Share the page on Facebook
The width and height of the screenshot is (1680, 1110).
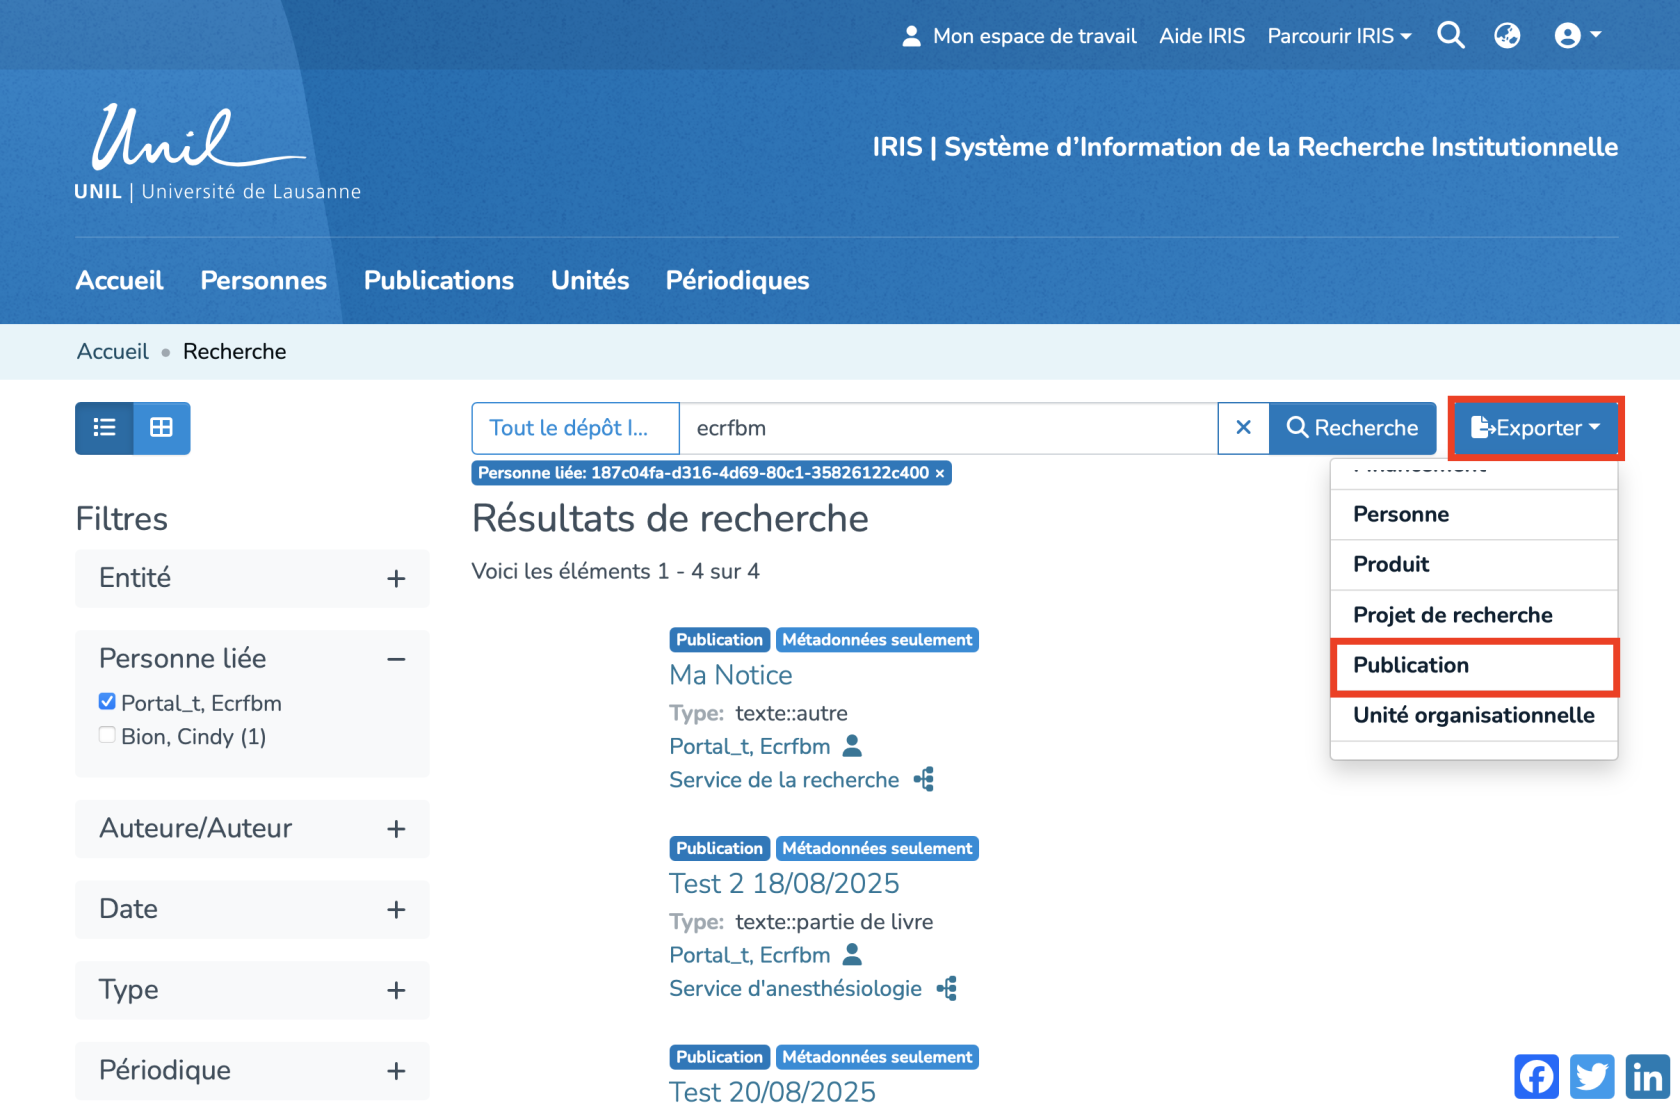[1536, 1077]
